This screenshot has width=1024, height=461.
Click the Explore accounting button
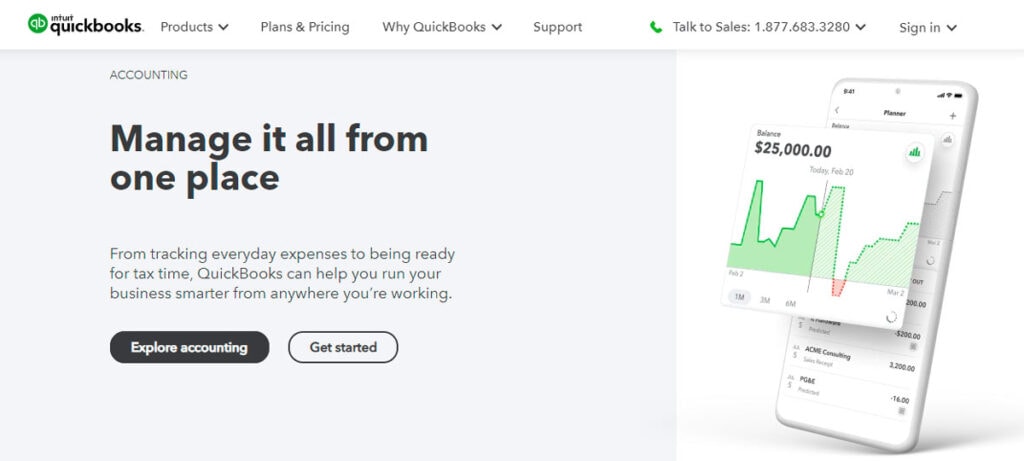coord(189,347)
